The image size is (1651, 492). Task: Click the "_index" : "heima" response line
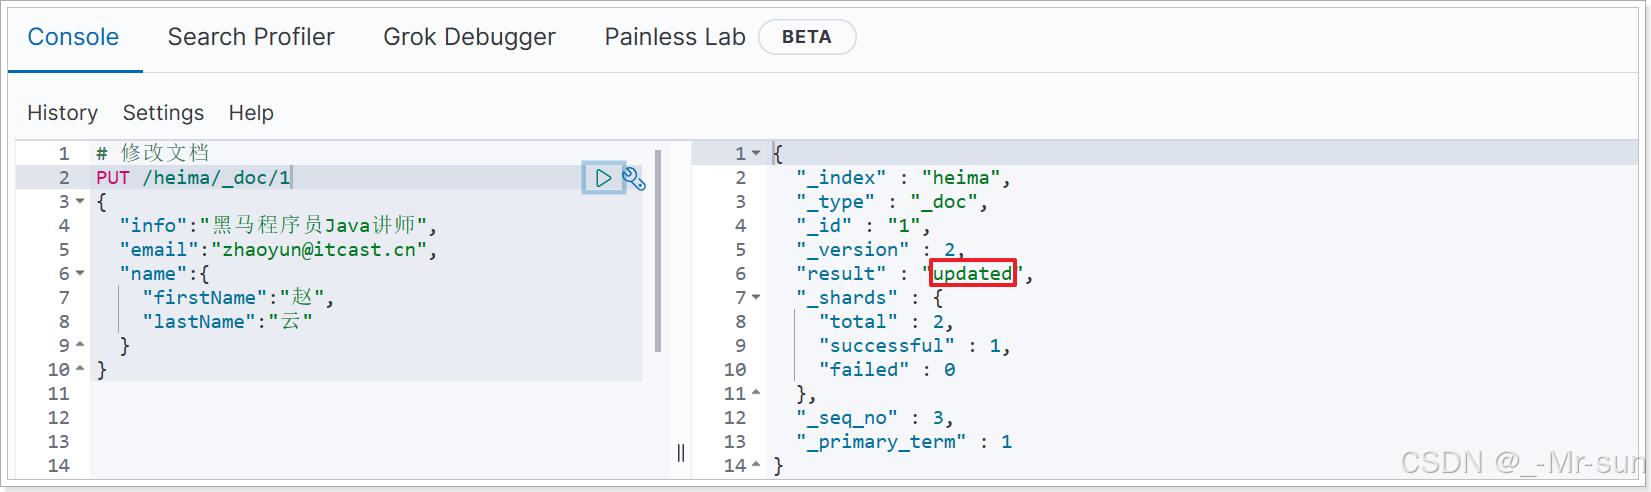coord(904,178)
